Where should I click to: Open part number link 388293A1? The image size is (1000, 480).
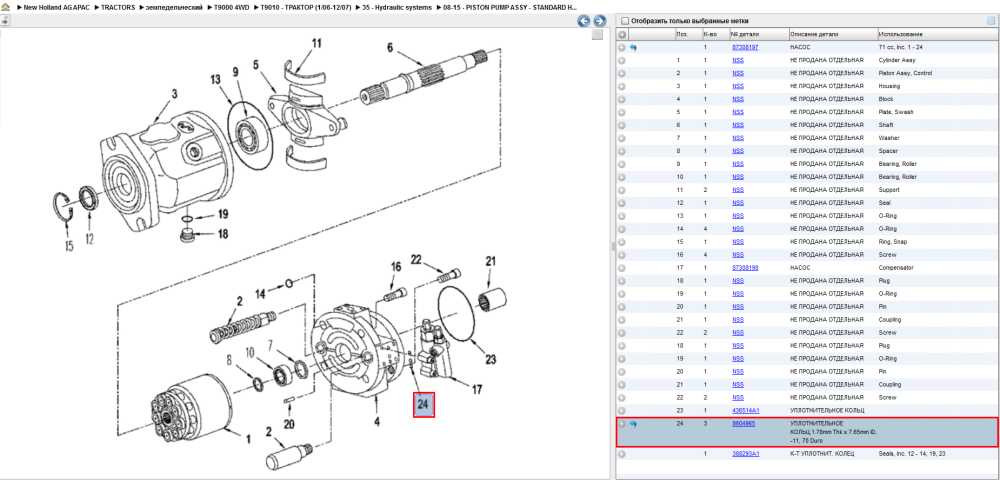click(x=745, y=454)
